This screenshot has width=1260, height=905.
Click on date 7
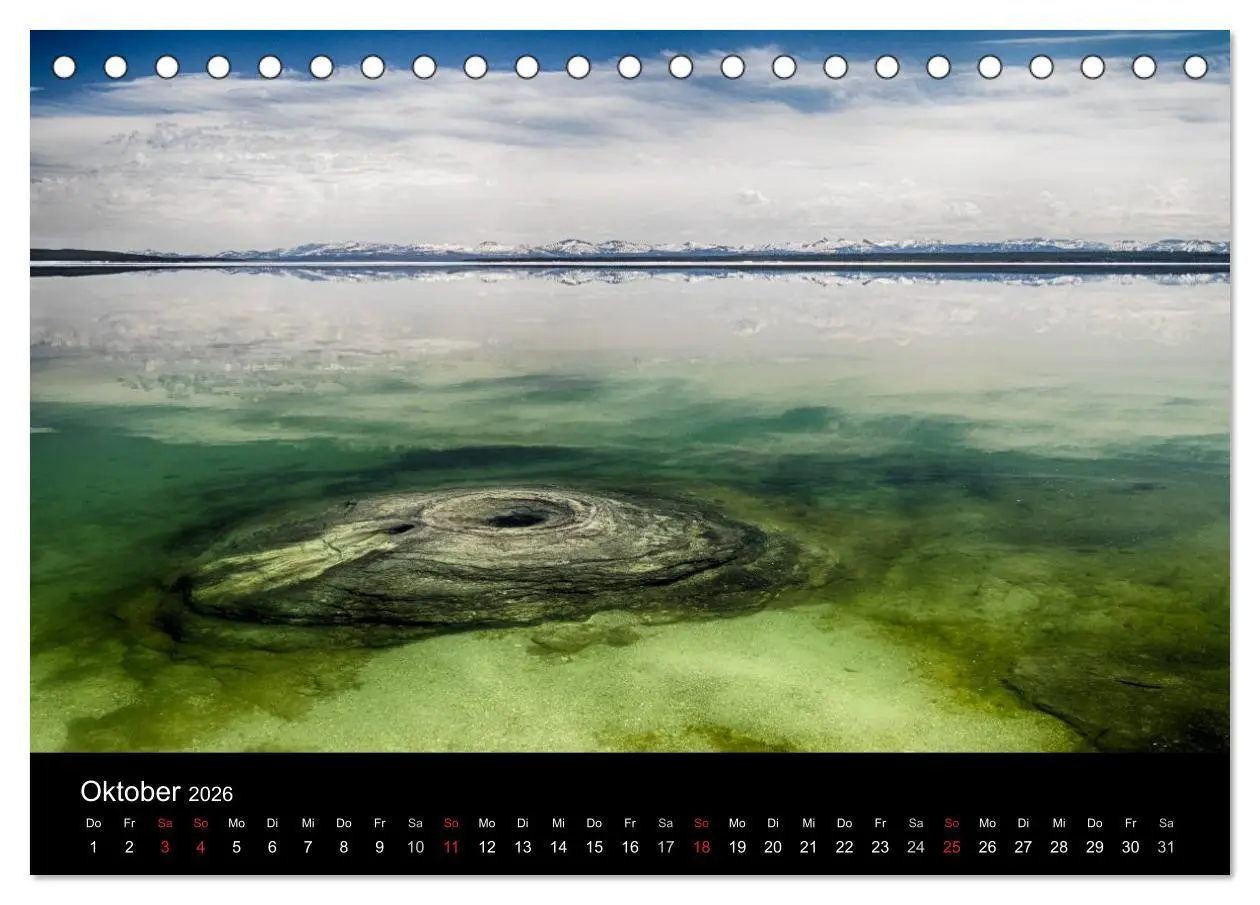[308, 847]
